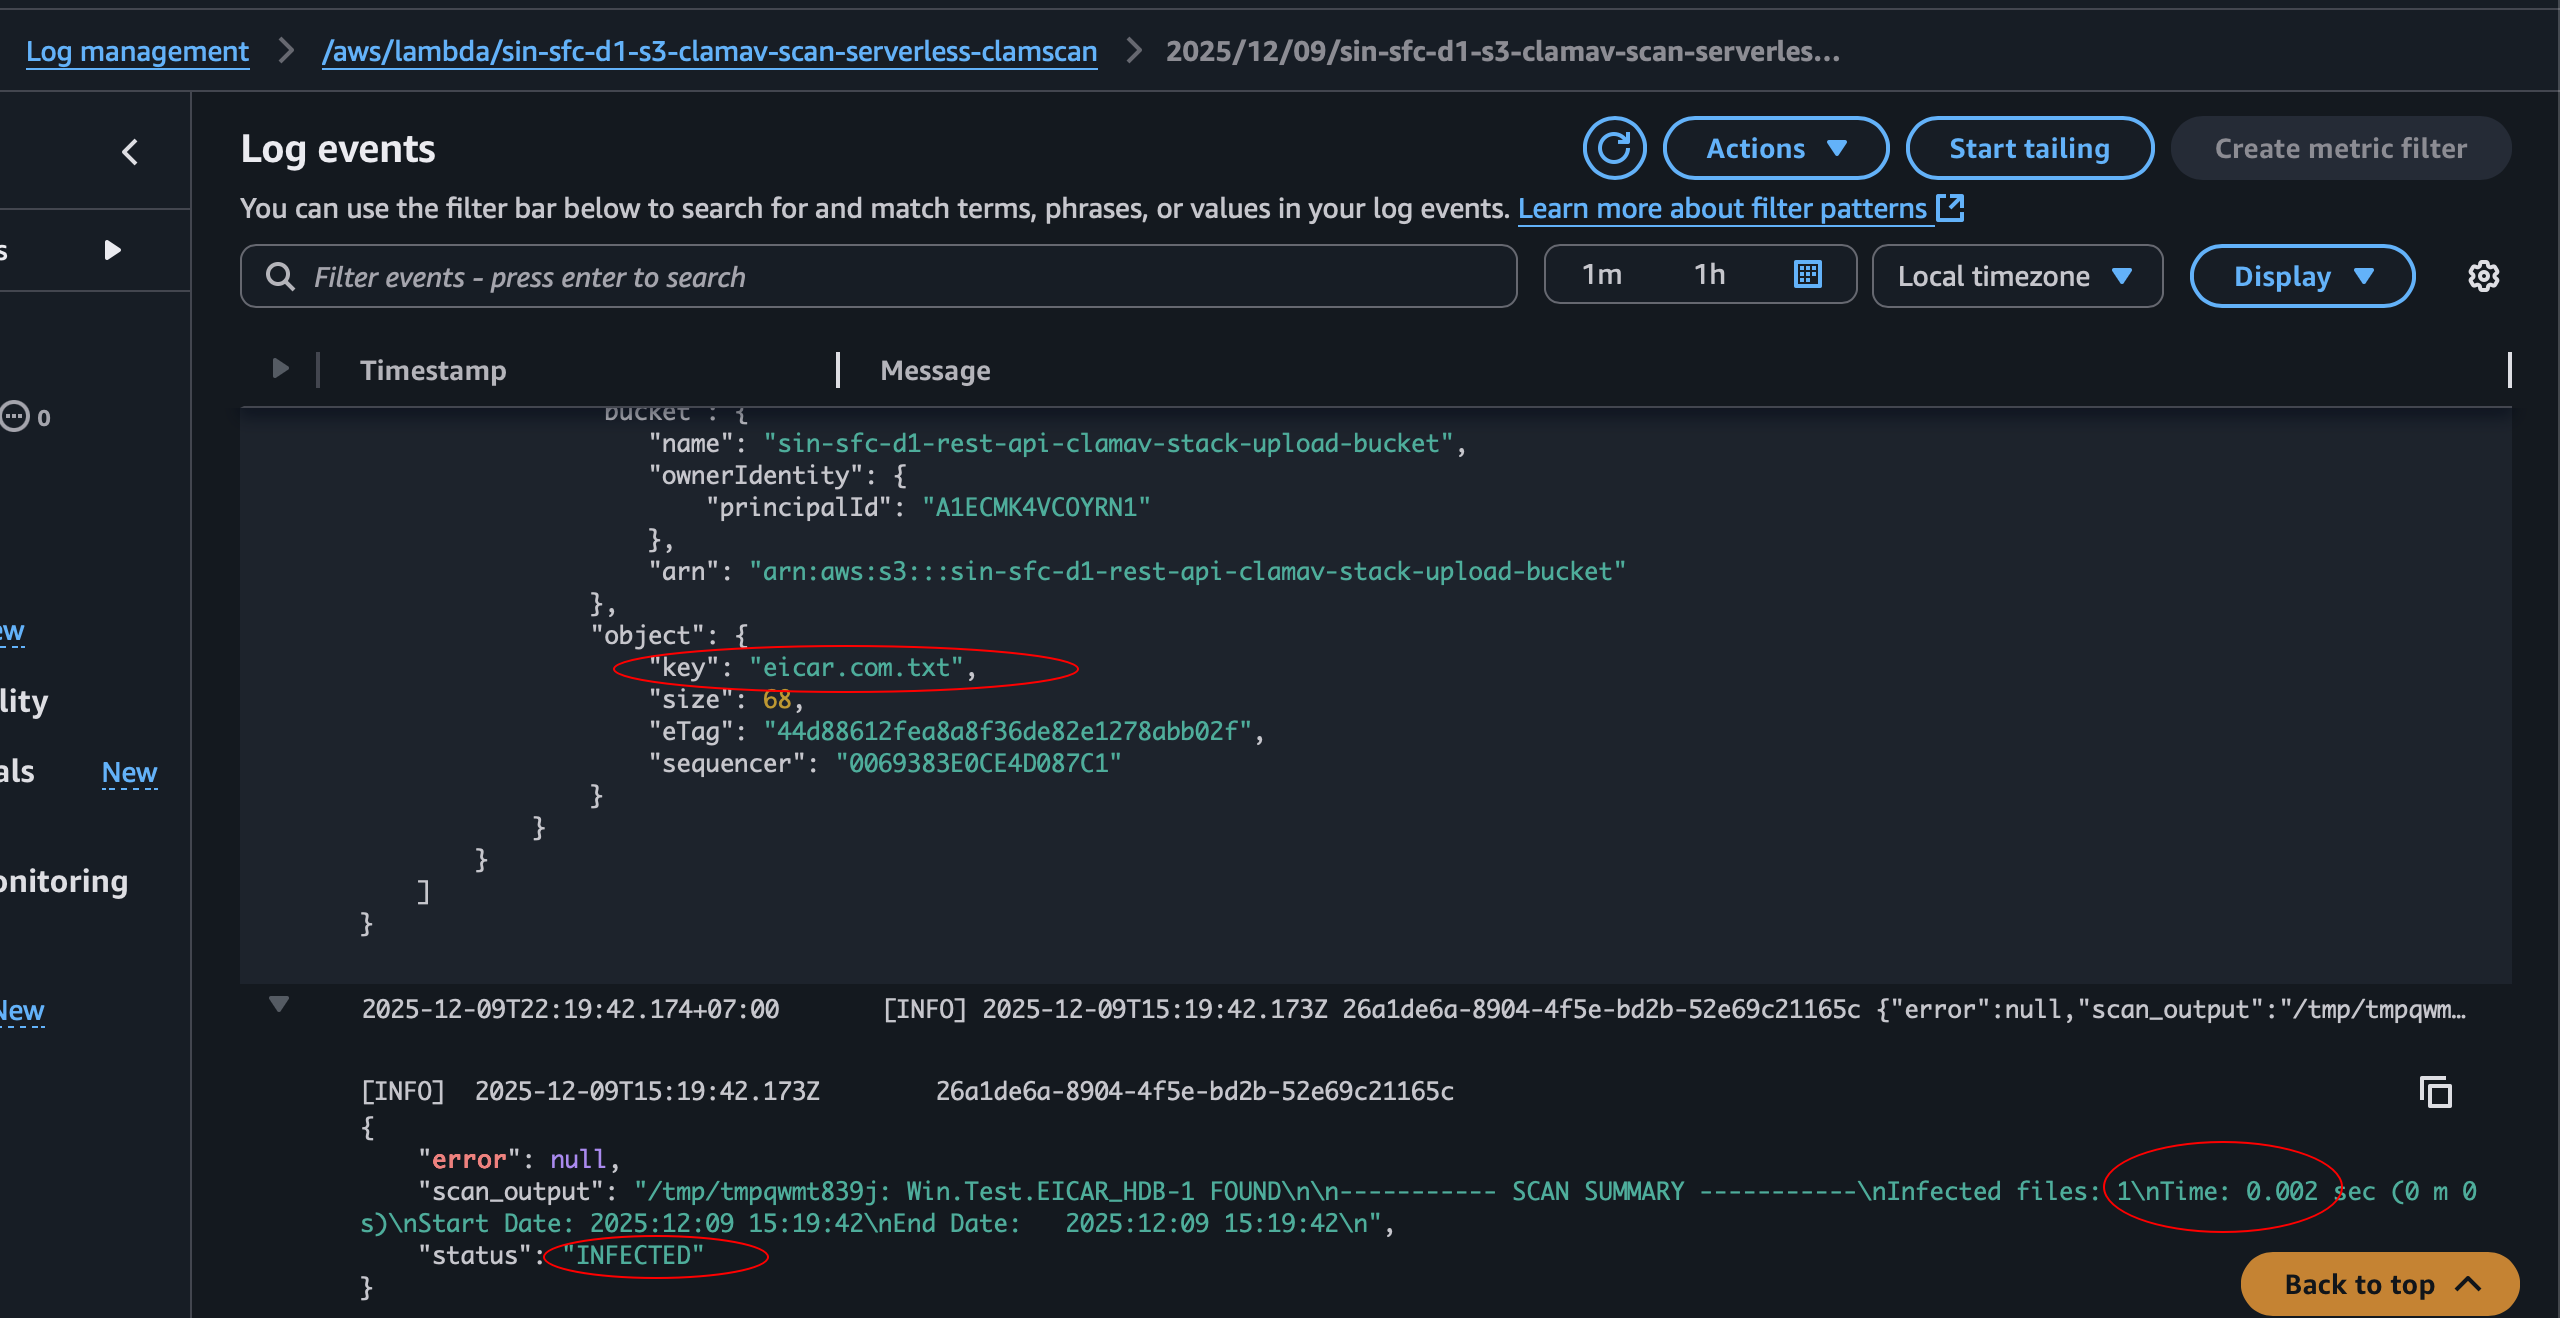Click the New badge link in sidebar

coord(129,772)
